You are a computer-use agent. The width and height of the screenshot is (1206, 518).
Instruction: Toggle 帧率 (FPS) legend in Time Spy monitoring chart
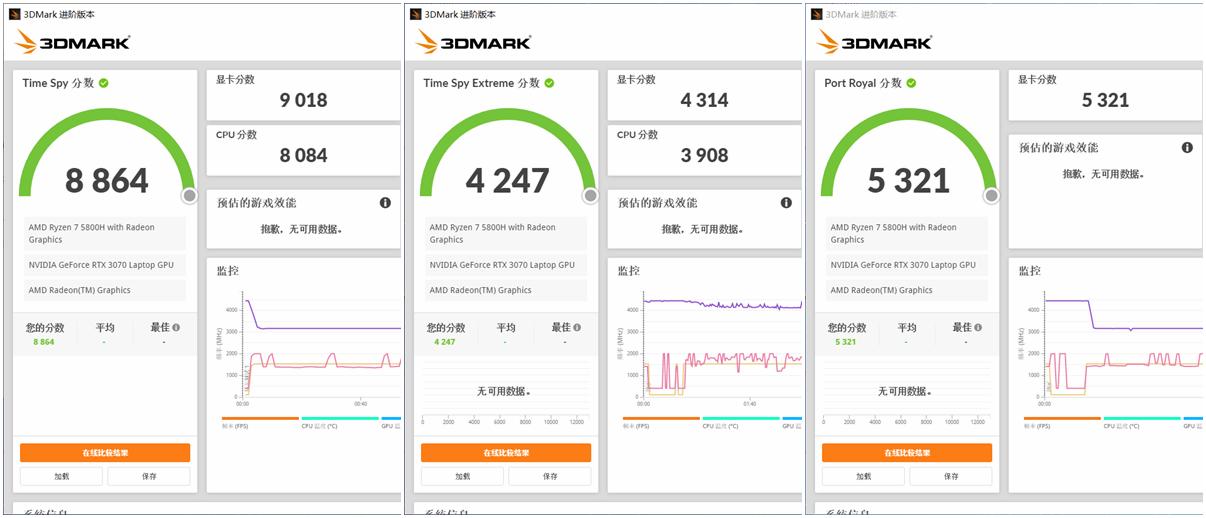click(260, 422)
